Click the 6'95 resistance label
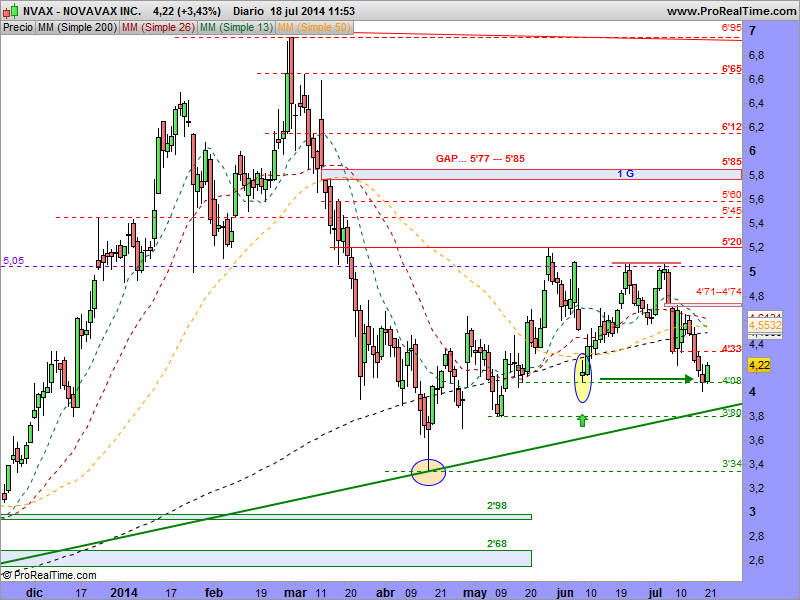The image size is (800, 600). point(732,28)
